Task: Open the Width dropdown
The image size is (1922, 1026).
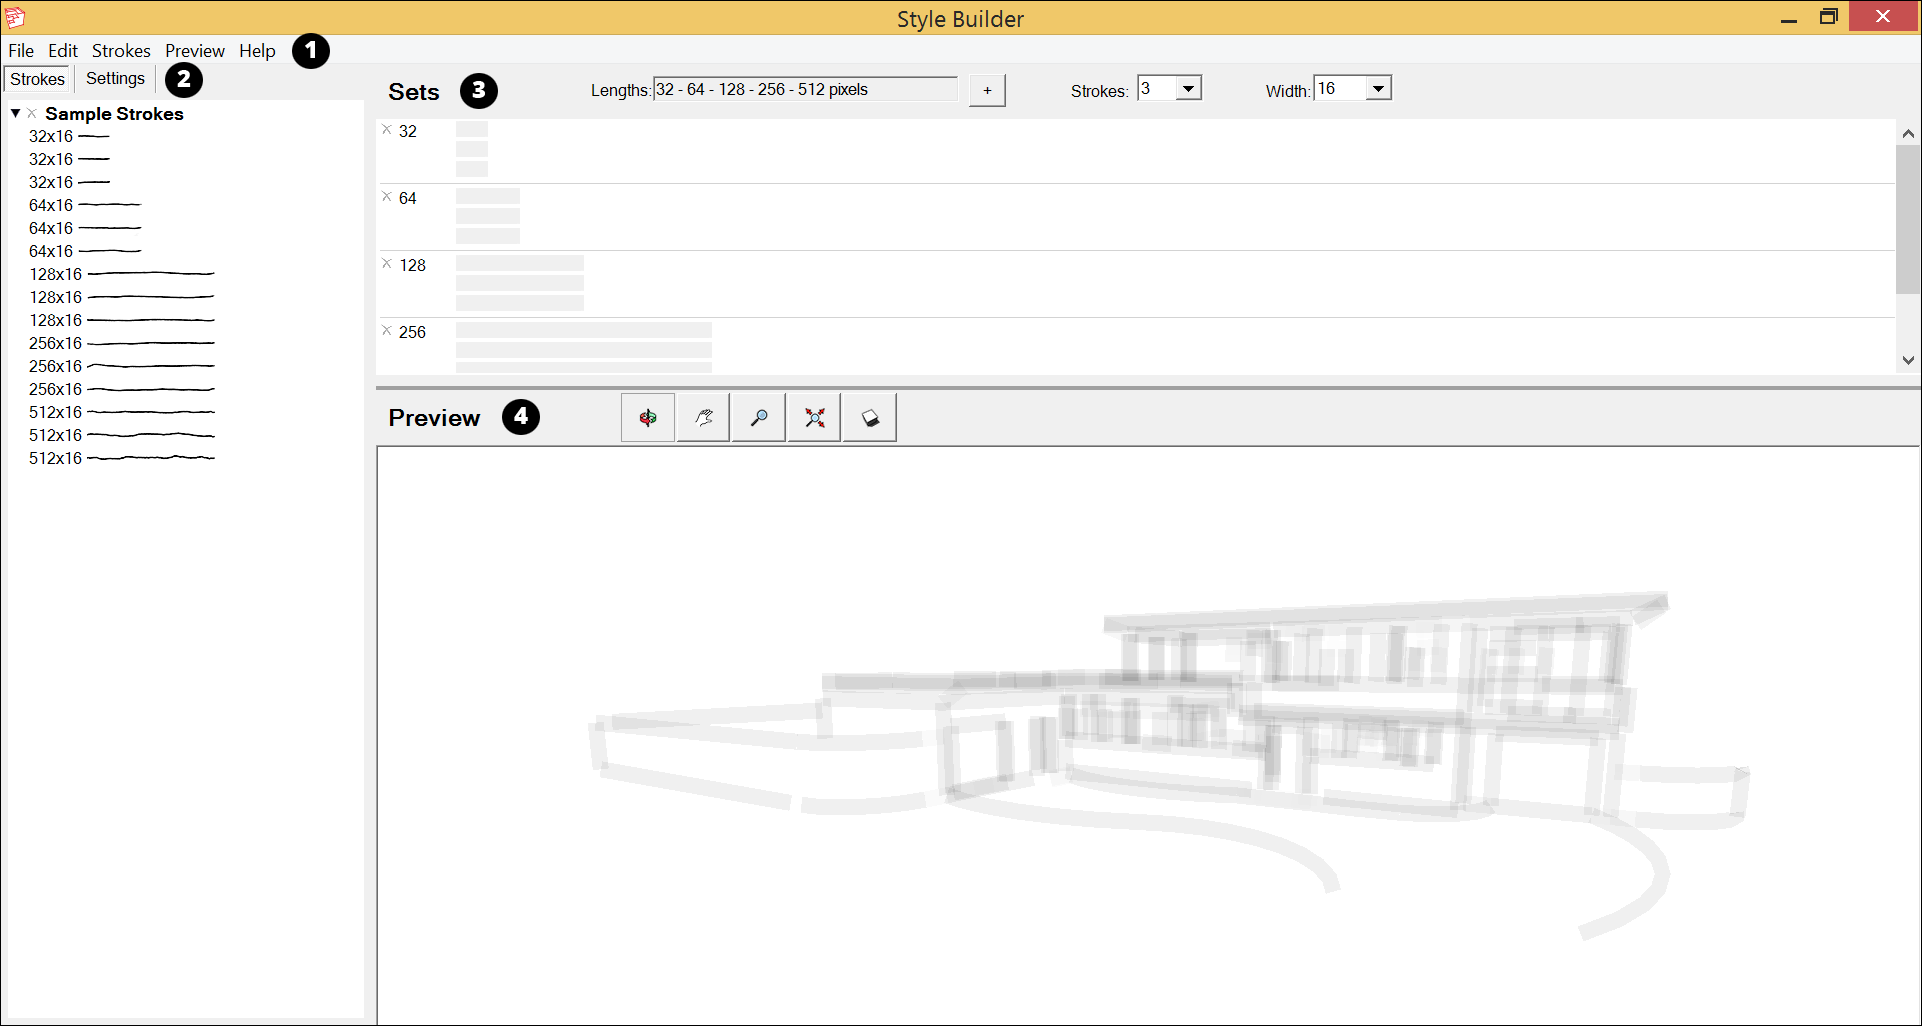Action: tap(1379, 87)
